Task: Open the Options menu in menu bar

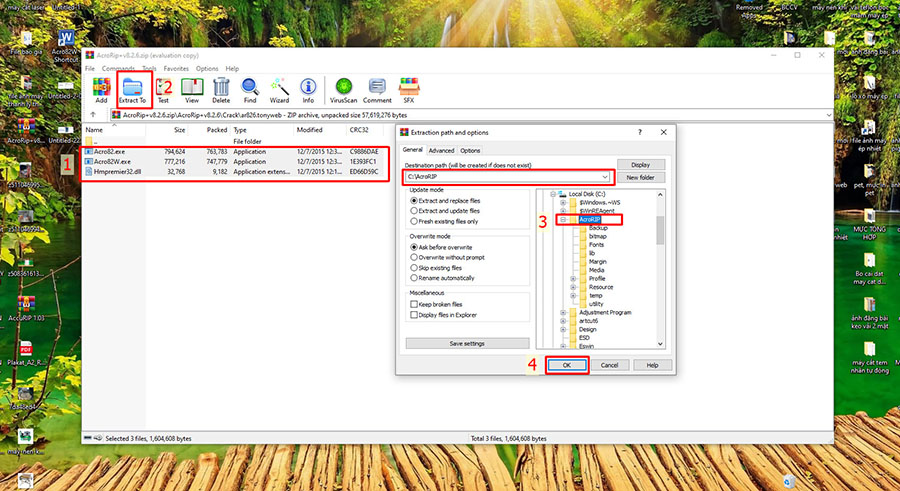Action: pos(207,68)
